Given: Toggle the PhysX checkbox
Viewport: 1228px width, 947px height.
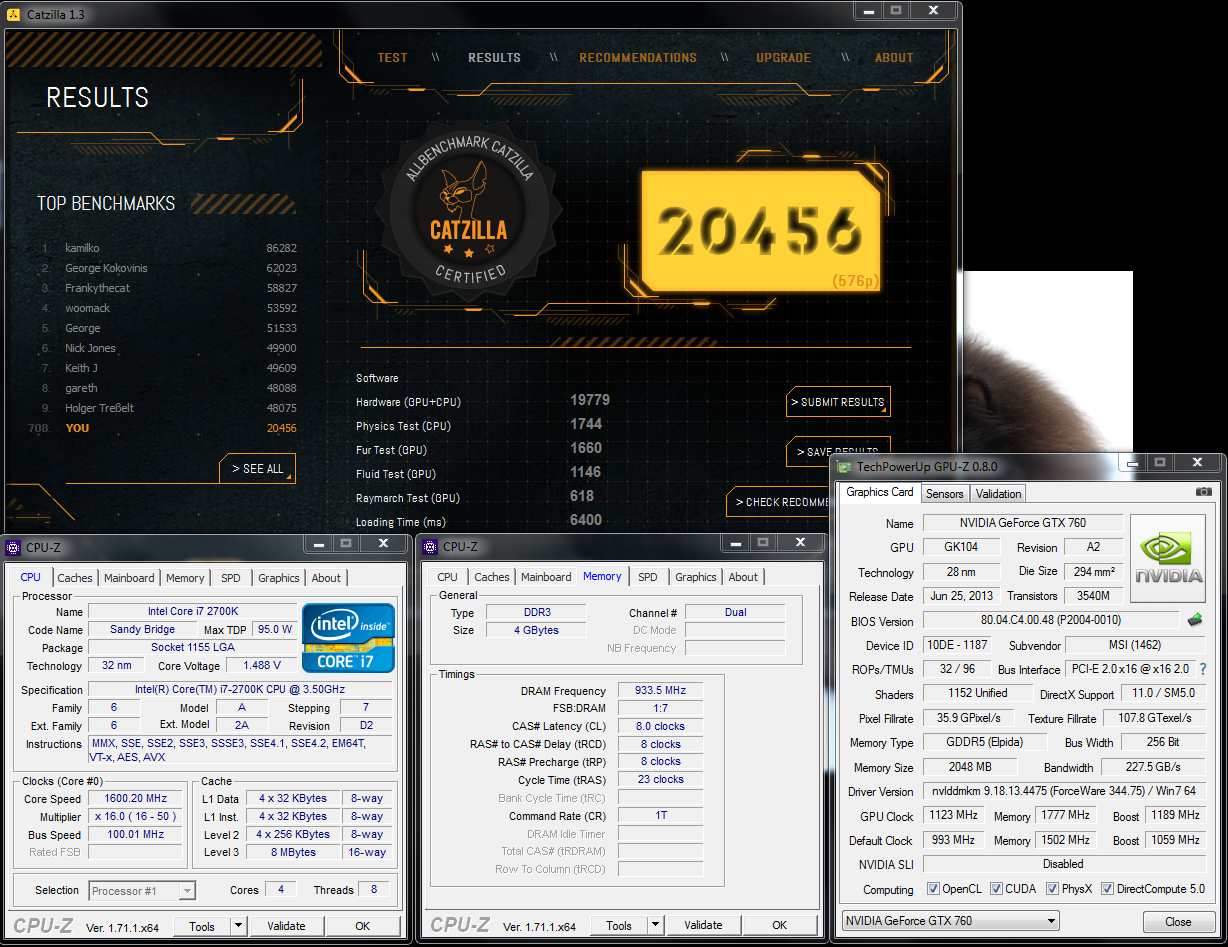Looking at the screenshot, I should (1052, 888).
